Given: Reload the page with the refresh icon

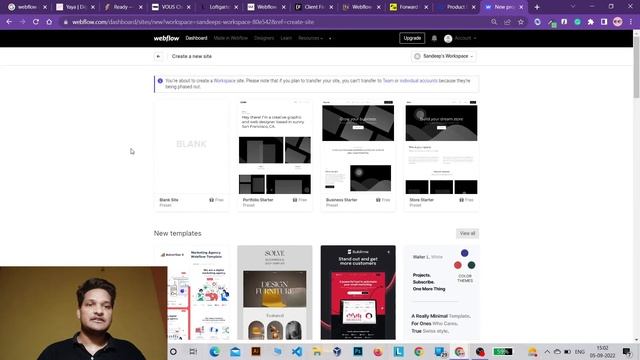Looking at the screenshot, I should pyautogui.click(x=36, y=22).
